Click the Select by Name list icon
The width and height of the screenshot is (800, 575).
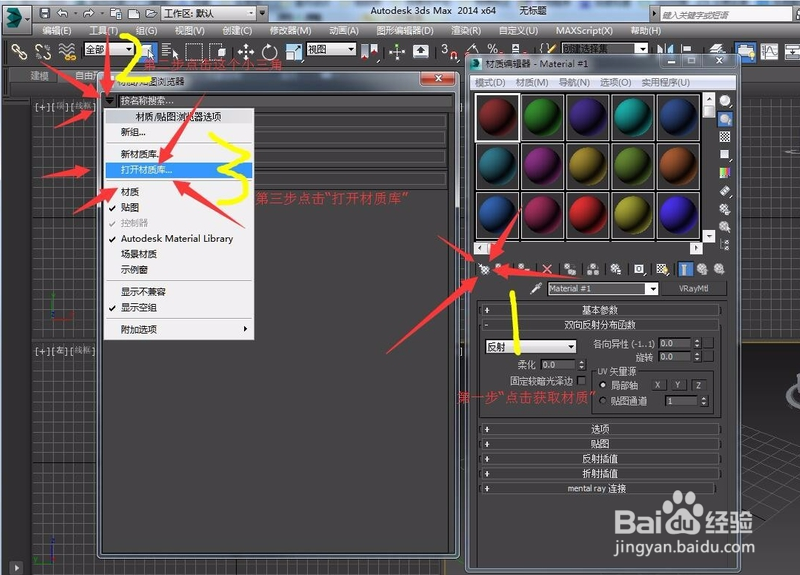point(169,51)
